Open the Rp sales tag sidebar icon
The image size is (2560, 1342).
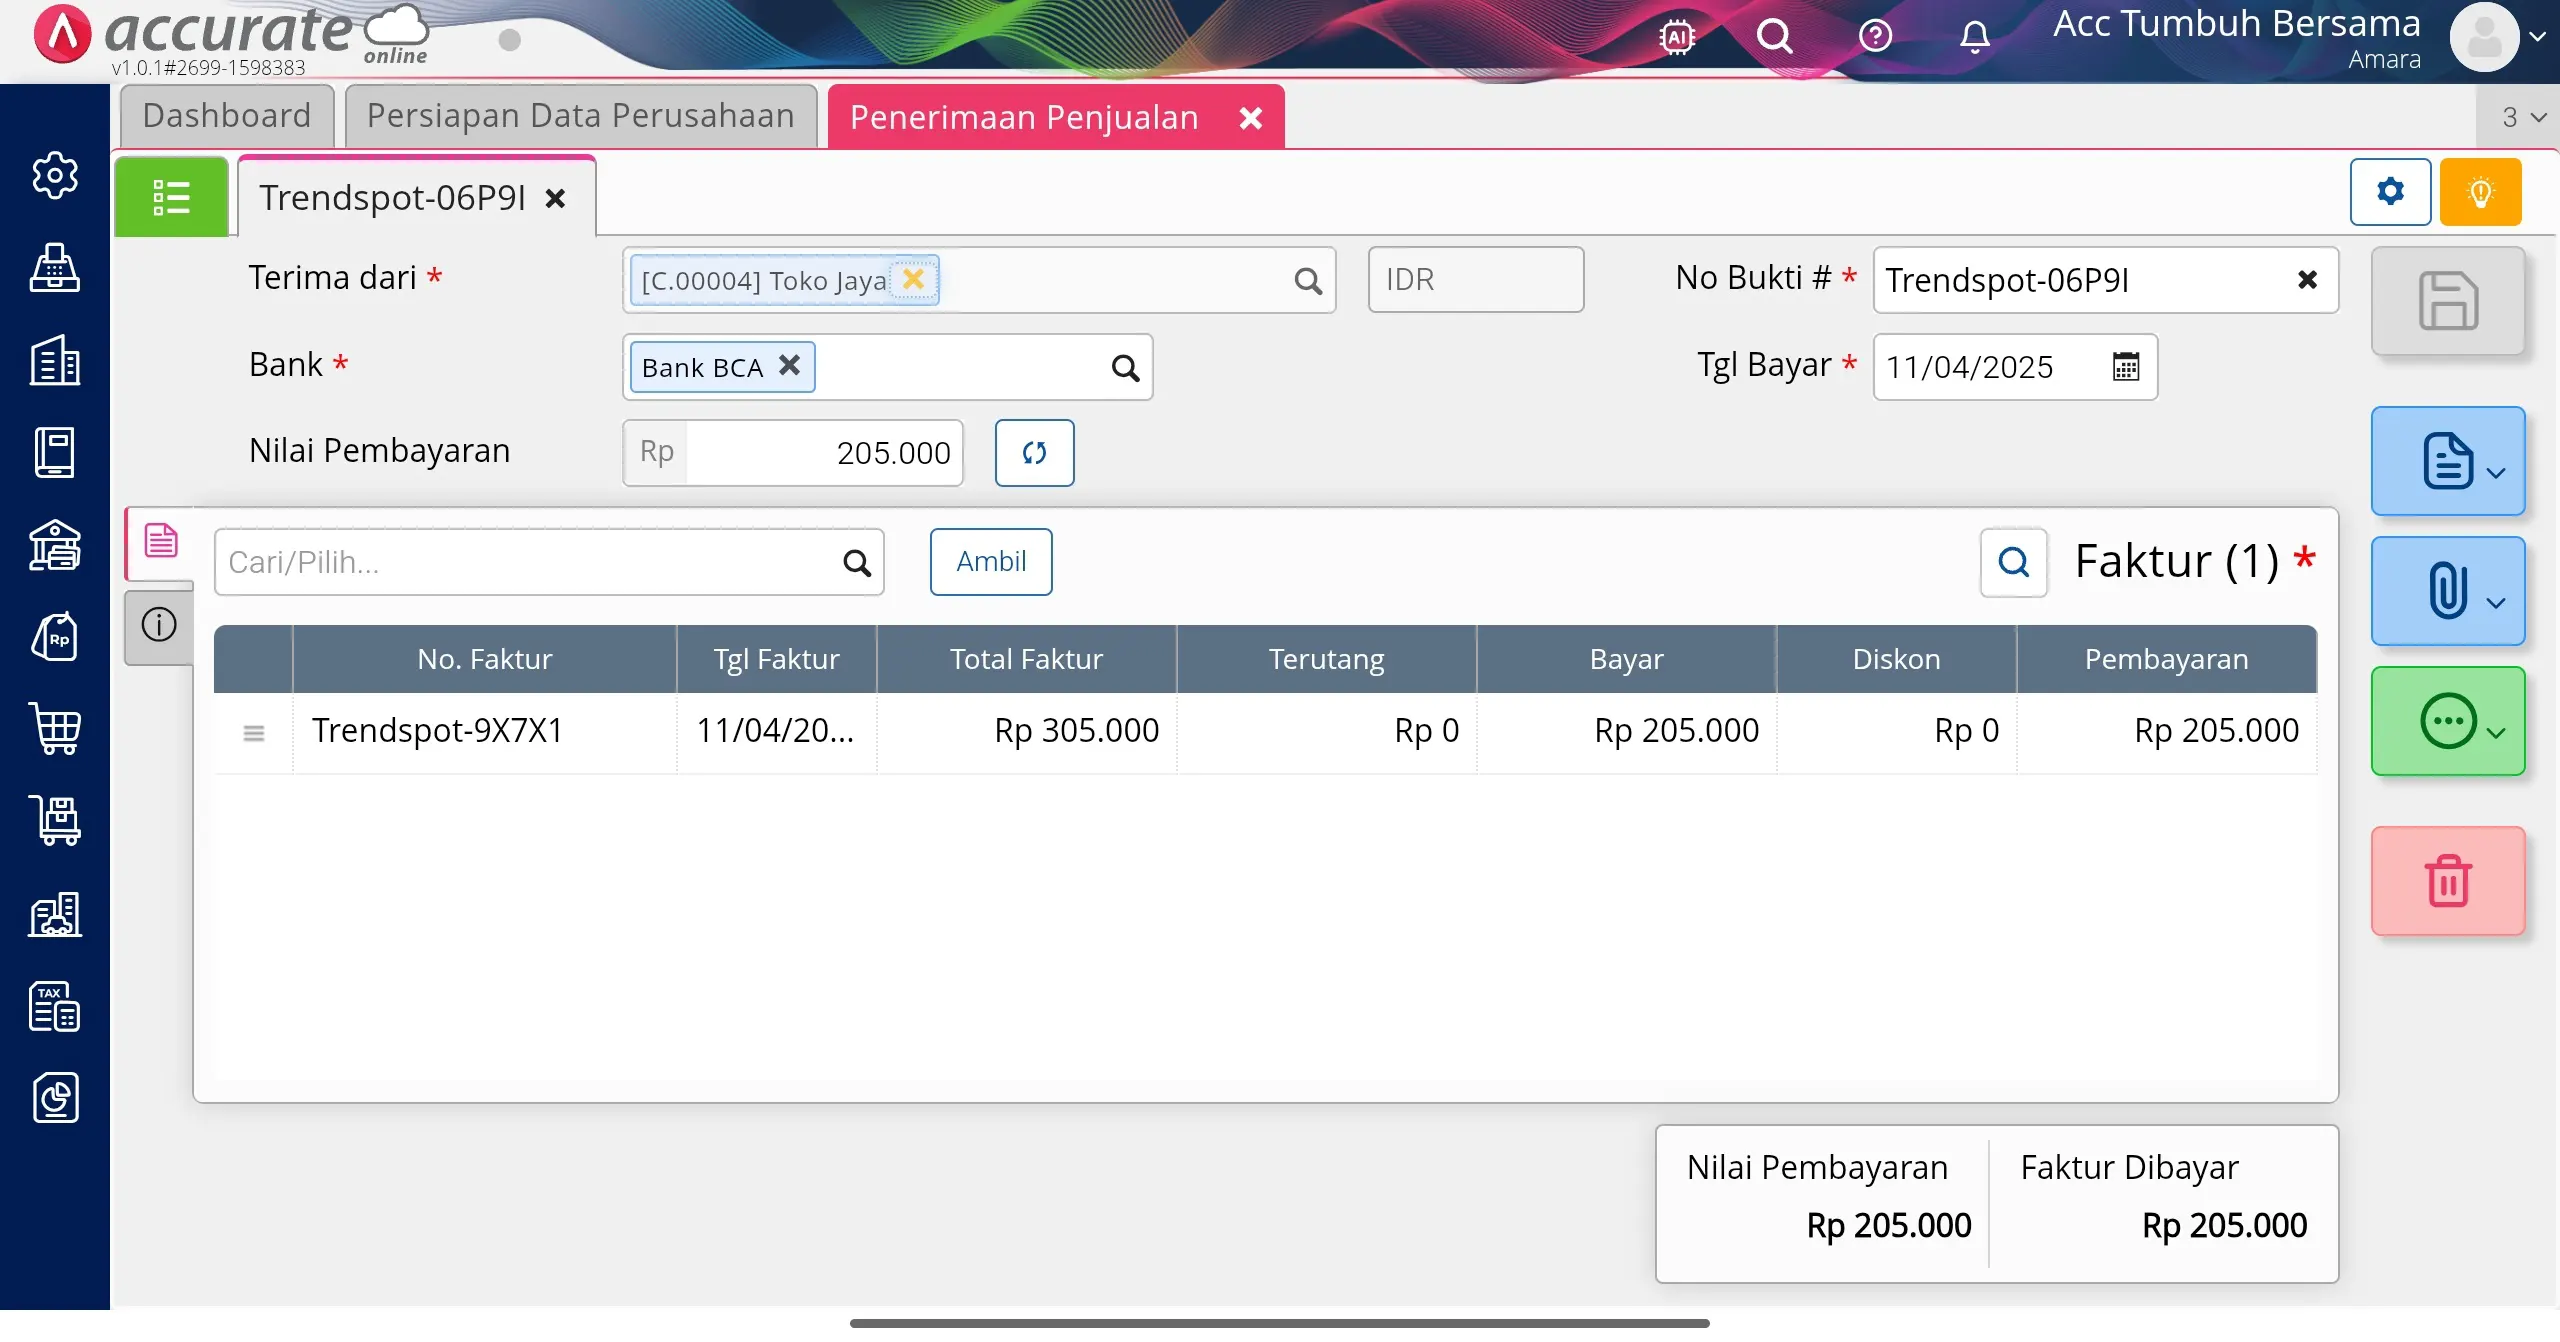(55, 637)
